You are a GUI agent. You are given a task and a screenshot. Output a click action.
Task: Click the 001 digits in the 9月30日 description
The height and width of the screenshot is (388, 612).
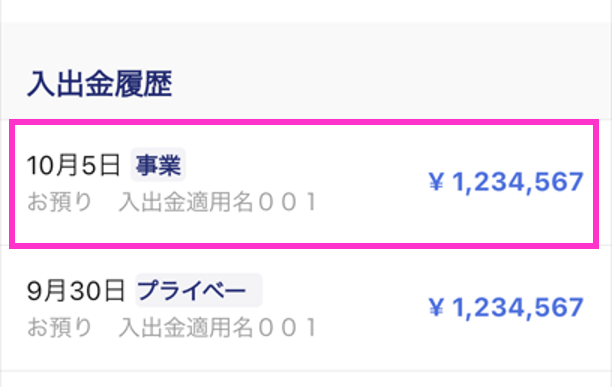click(x=288, y=327)
